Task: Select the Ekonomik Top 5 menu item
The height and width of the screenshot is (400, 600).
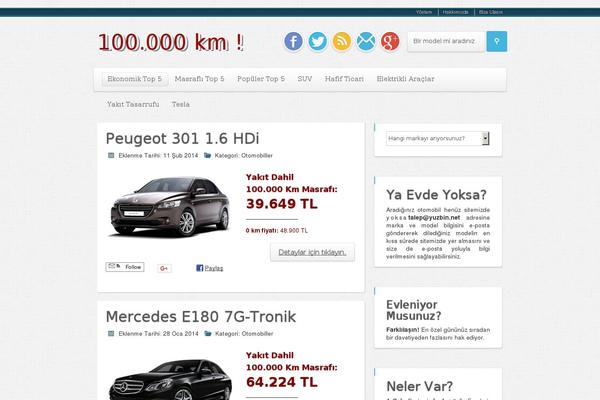Action: pos(135,79)
